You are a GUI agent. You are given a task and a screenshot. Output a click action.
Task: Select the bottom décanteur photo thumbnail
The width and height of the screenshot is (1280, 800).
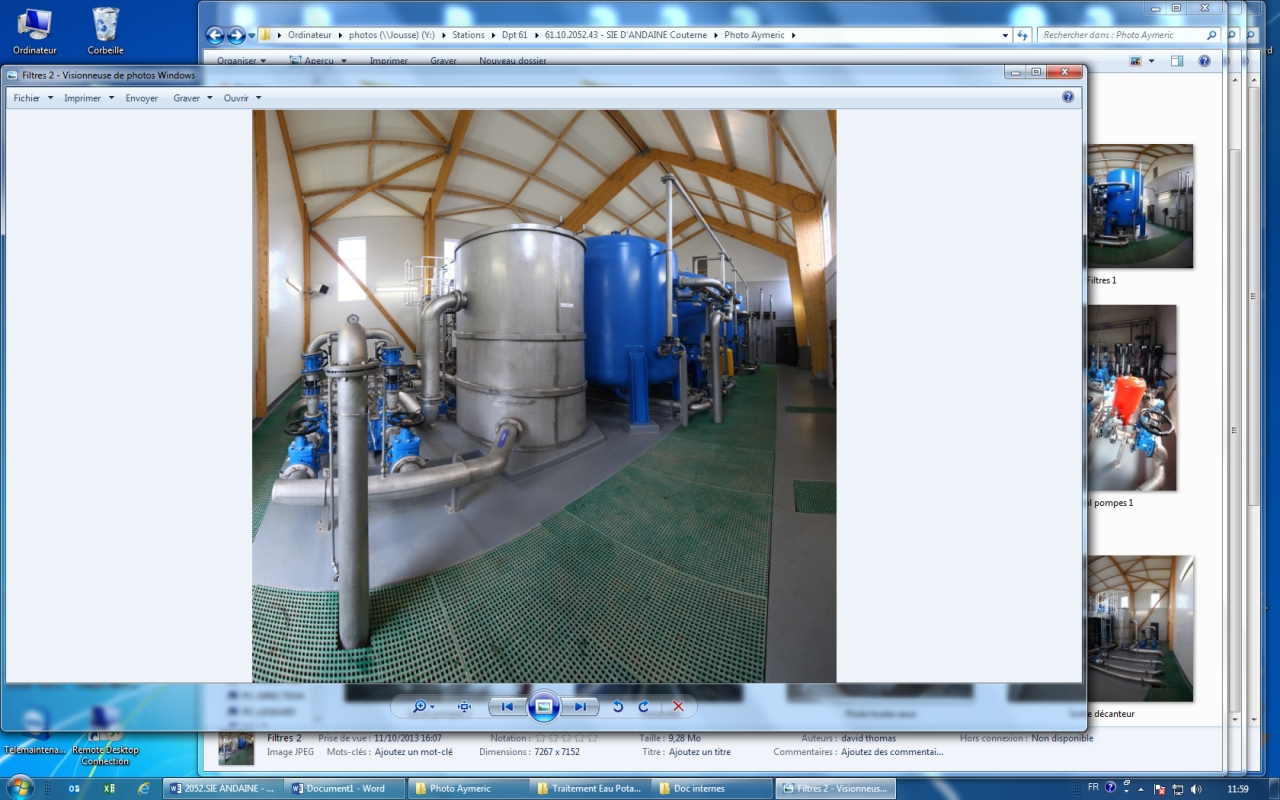(1140, 628)
